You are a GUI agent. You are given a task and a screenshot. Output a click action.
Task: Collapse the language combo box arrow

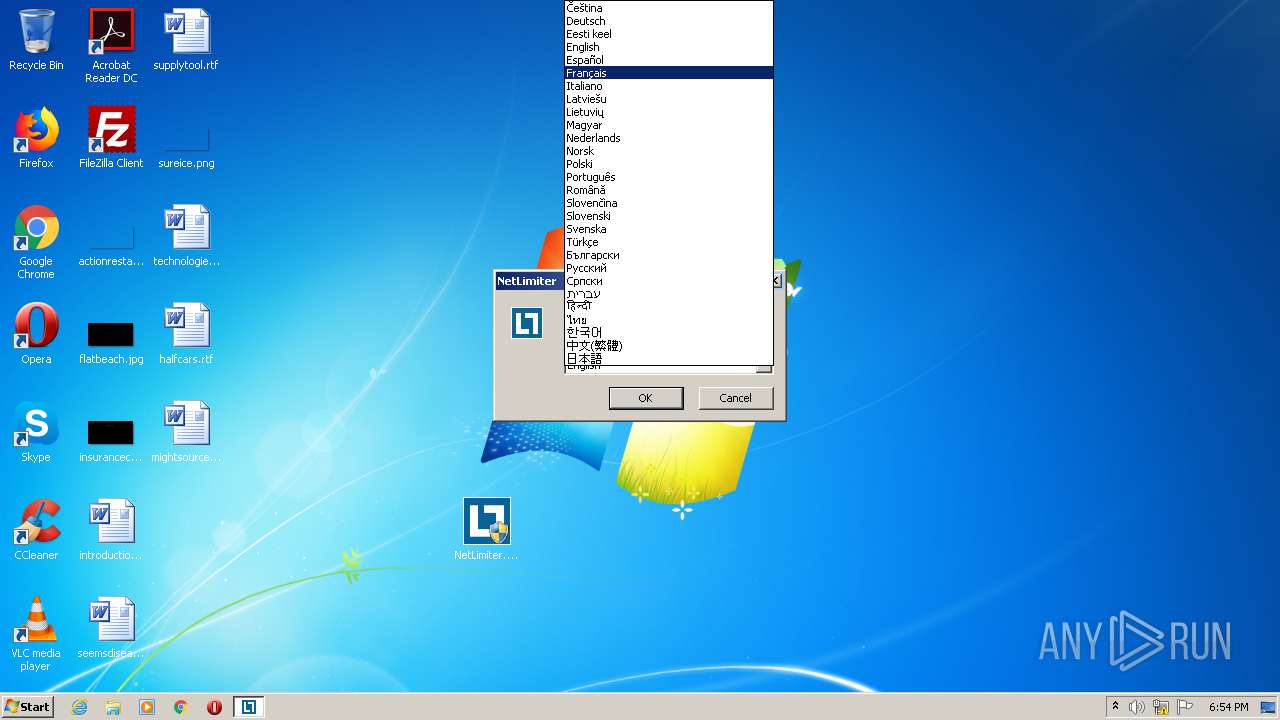pos(764,369)
